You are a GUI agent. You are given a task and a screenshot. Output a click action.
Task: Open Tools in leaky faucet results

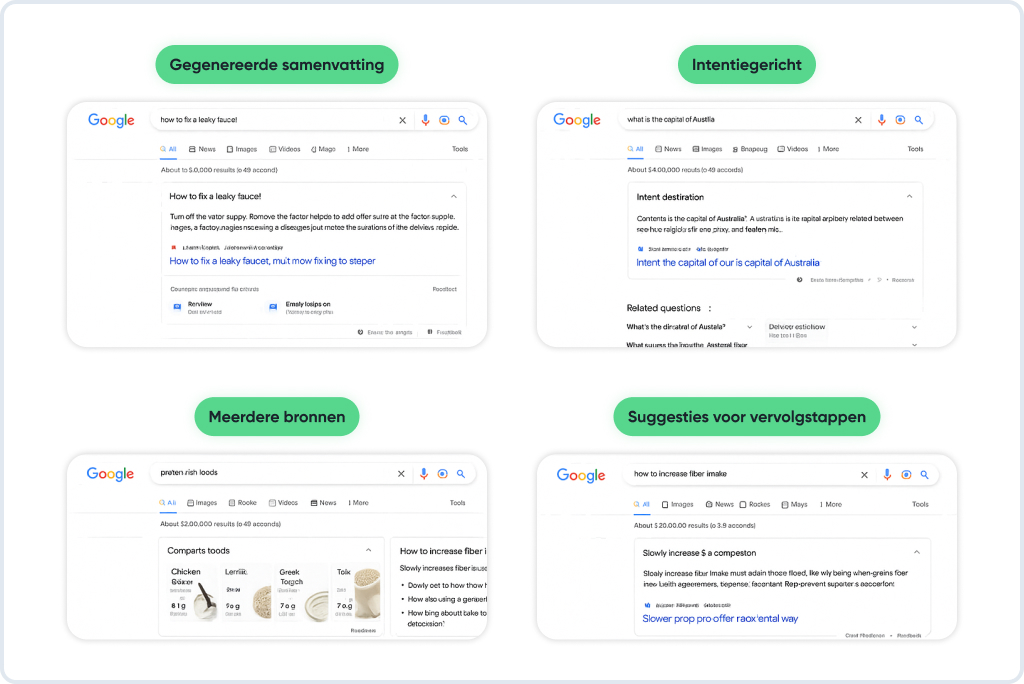[x=460, y=149]
